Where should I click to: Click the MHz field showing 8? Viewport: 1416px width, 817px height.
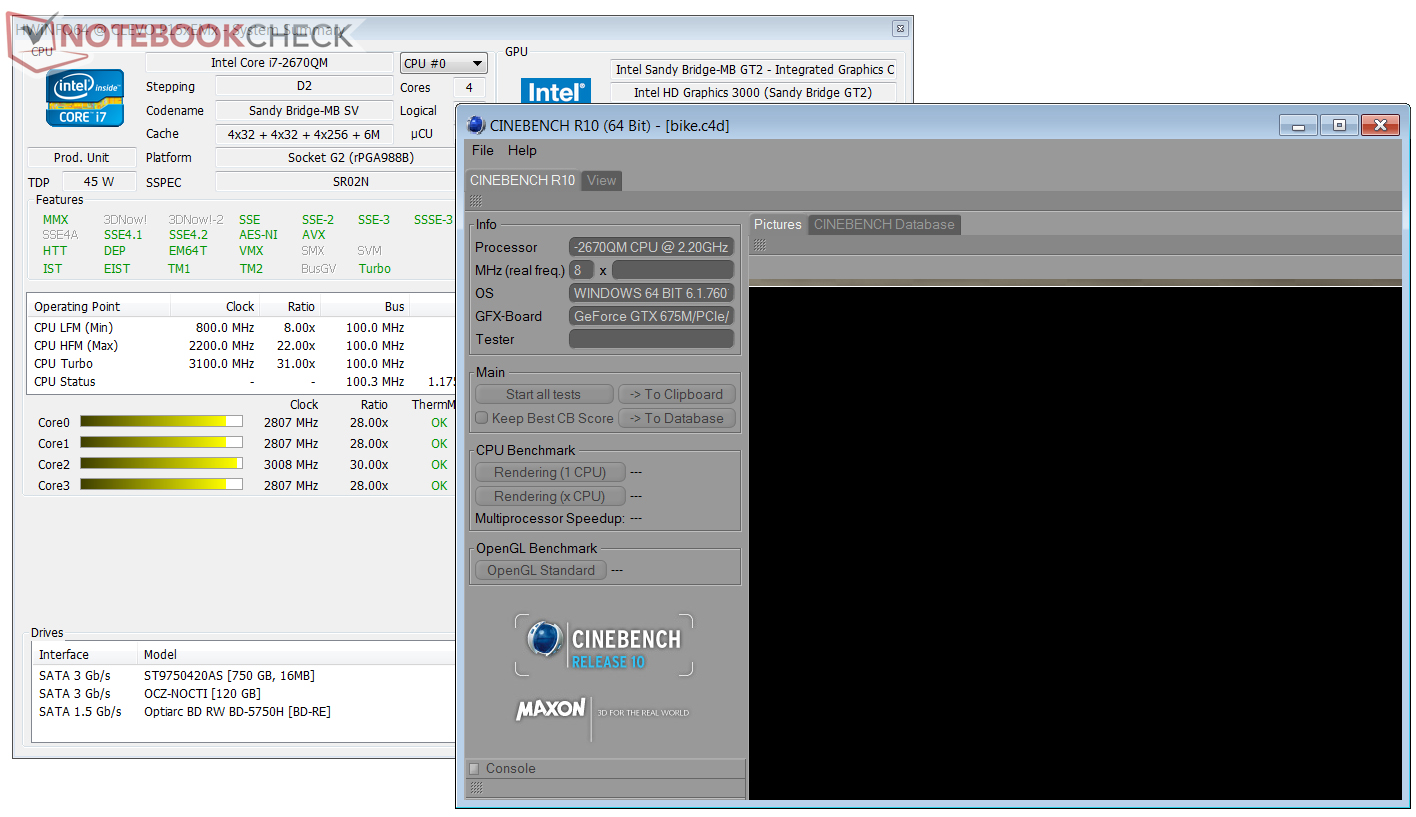582,270
